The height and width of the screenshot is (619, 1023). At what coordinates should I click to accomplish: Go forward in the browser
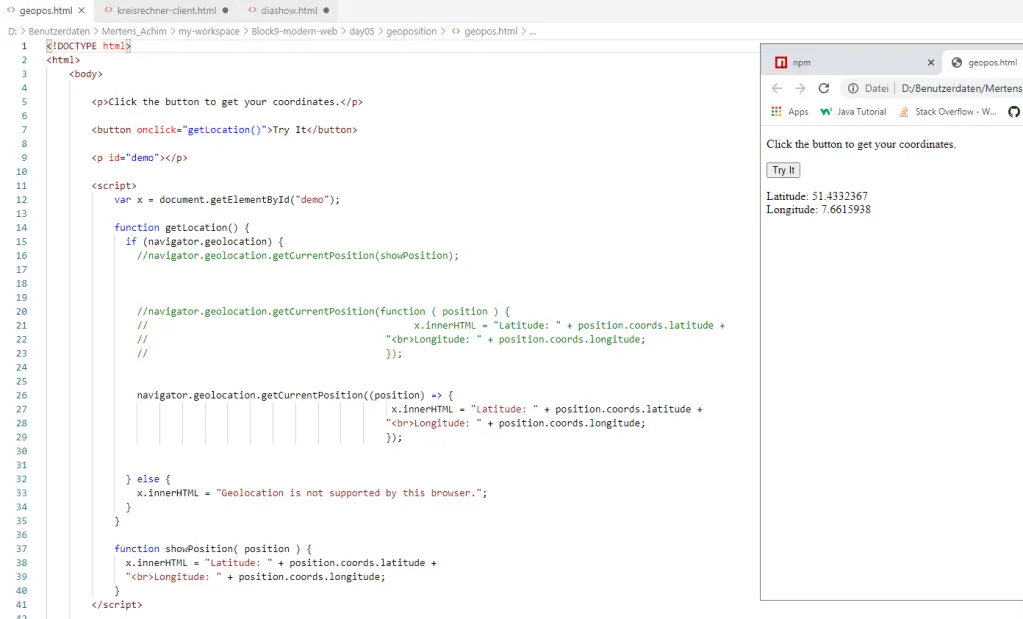800,88
